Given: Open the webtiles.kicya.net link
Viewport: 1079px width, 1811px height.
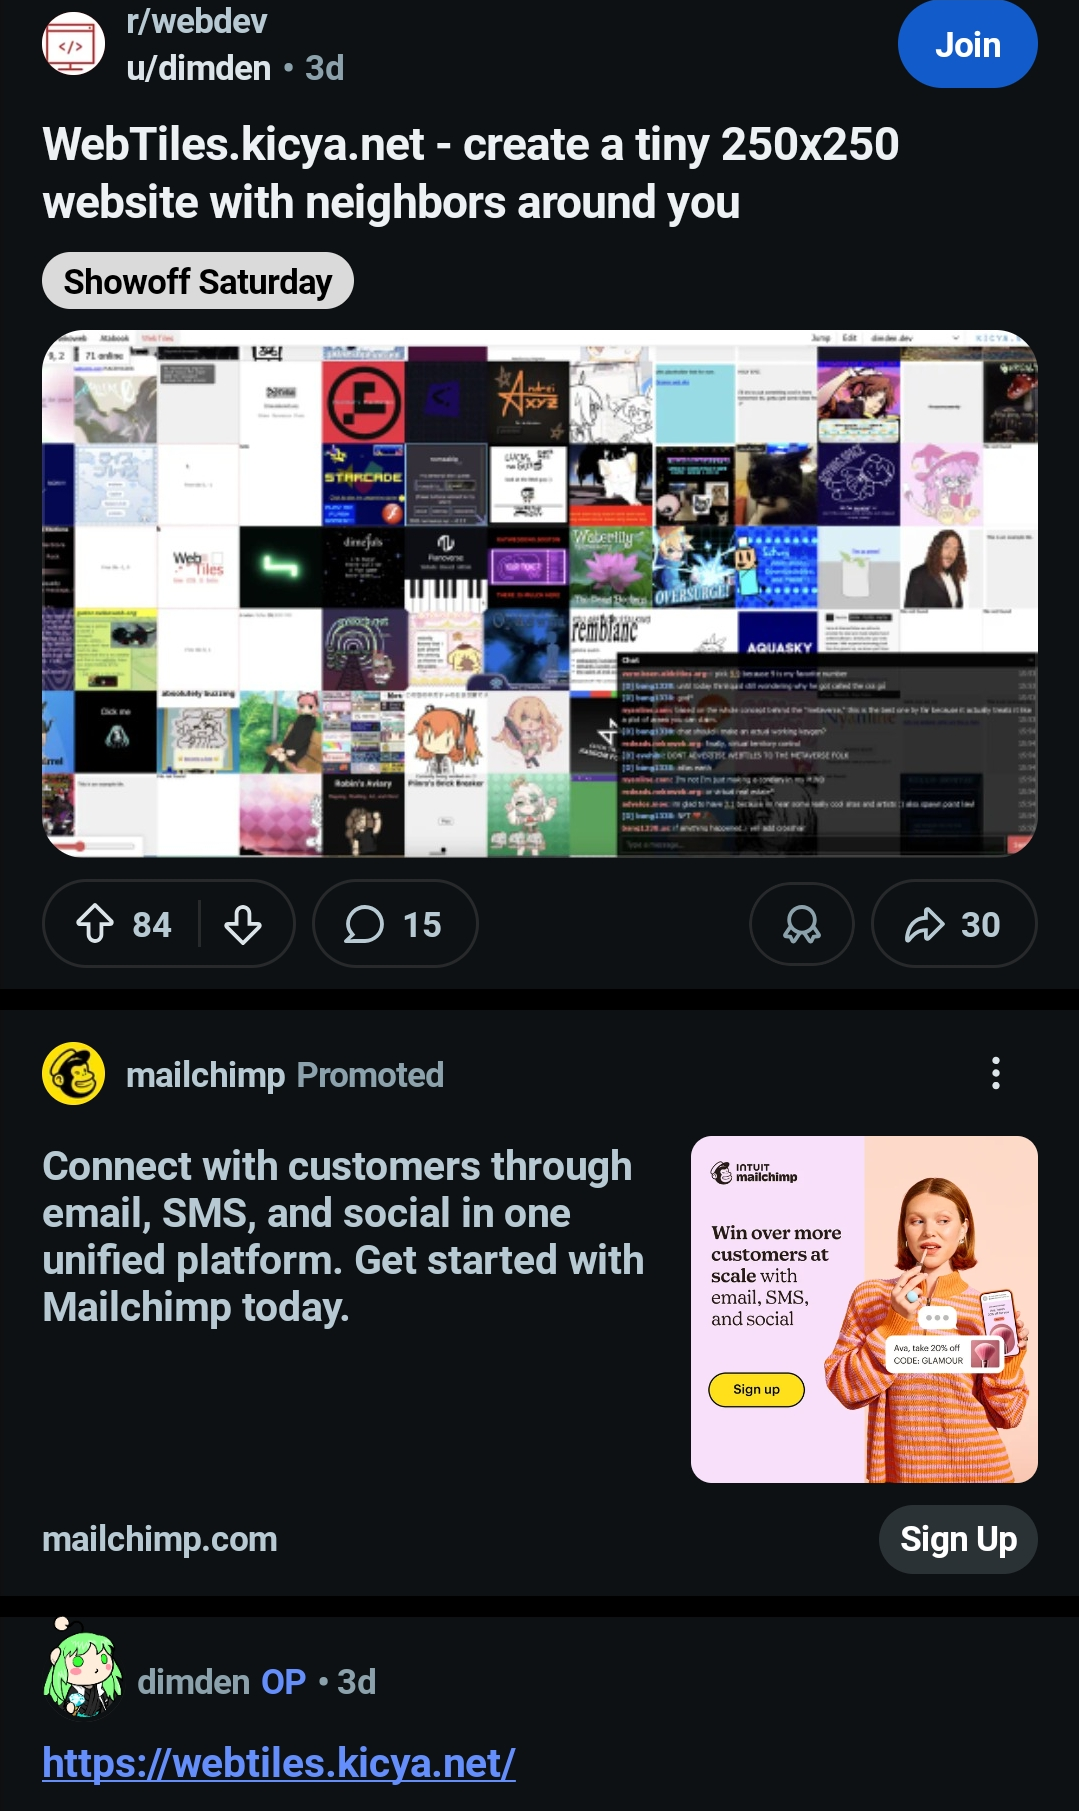Looking at the screenshot, I should (279, 1762).
